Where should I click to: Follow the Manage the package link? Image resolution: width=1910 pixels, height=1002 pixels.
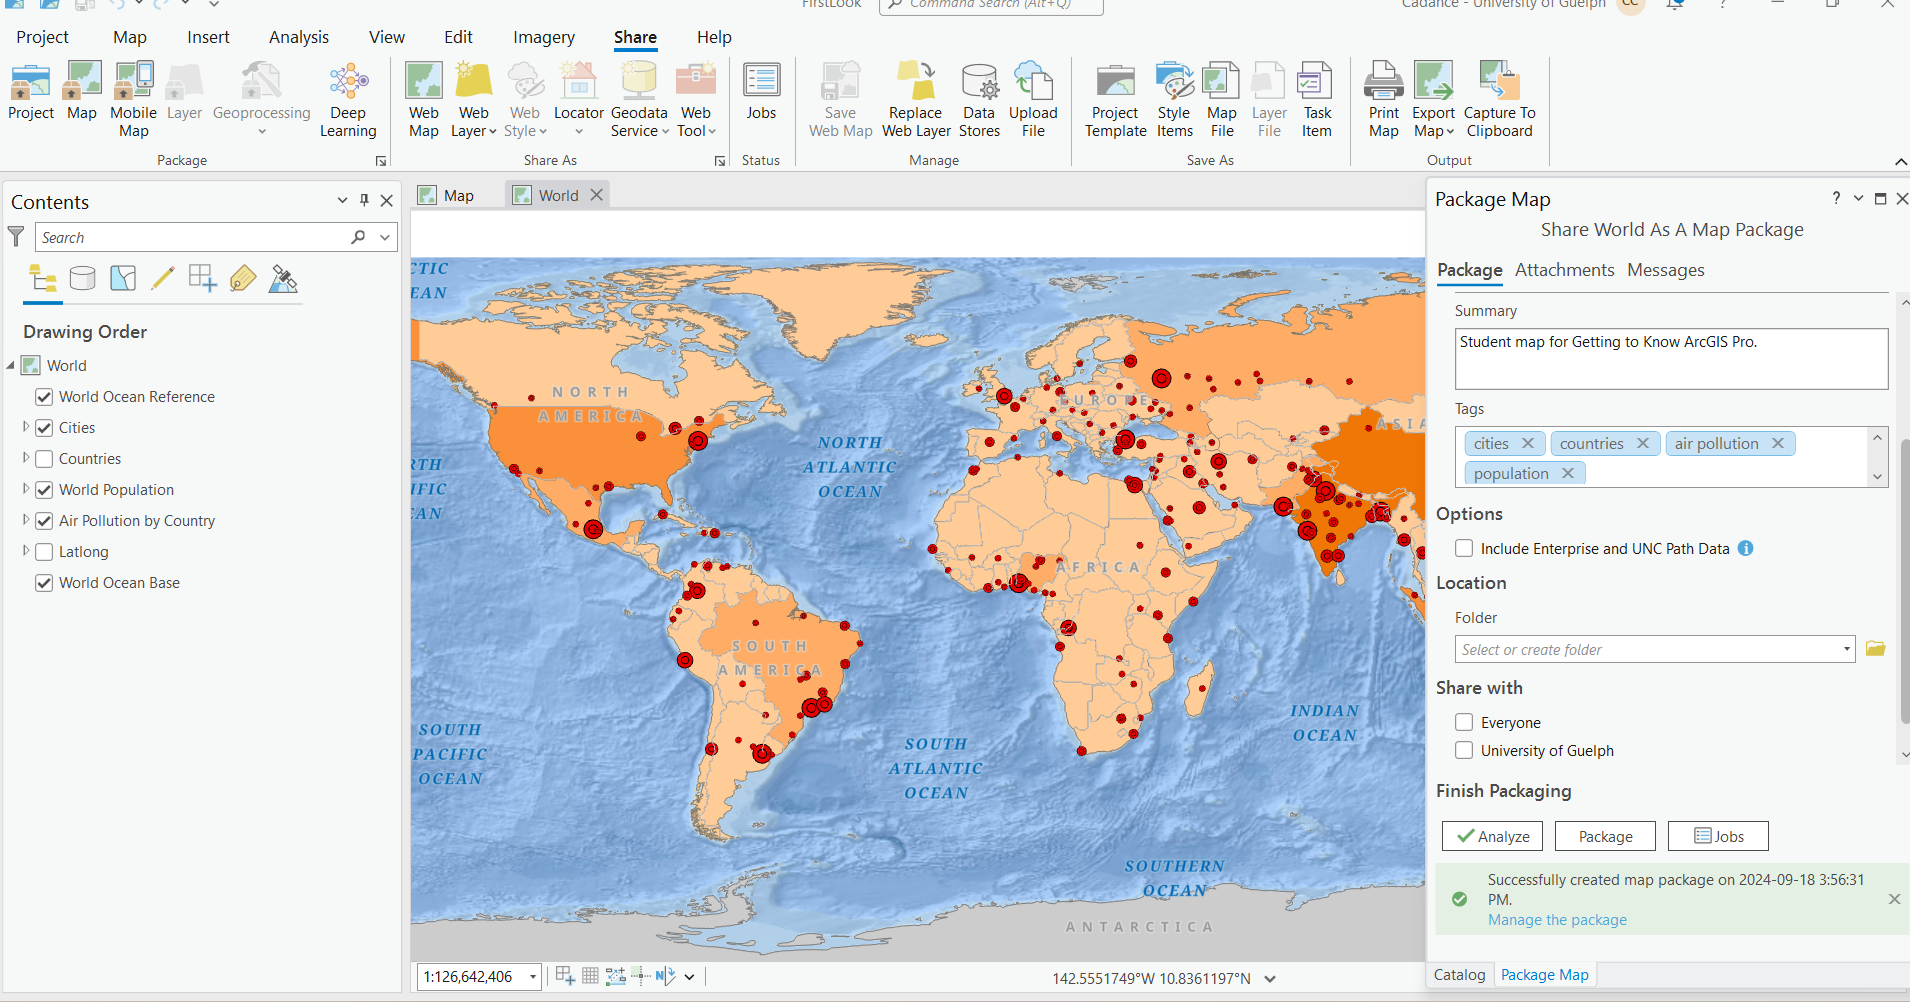coord(1557,919)
